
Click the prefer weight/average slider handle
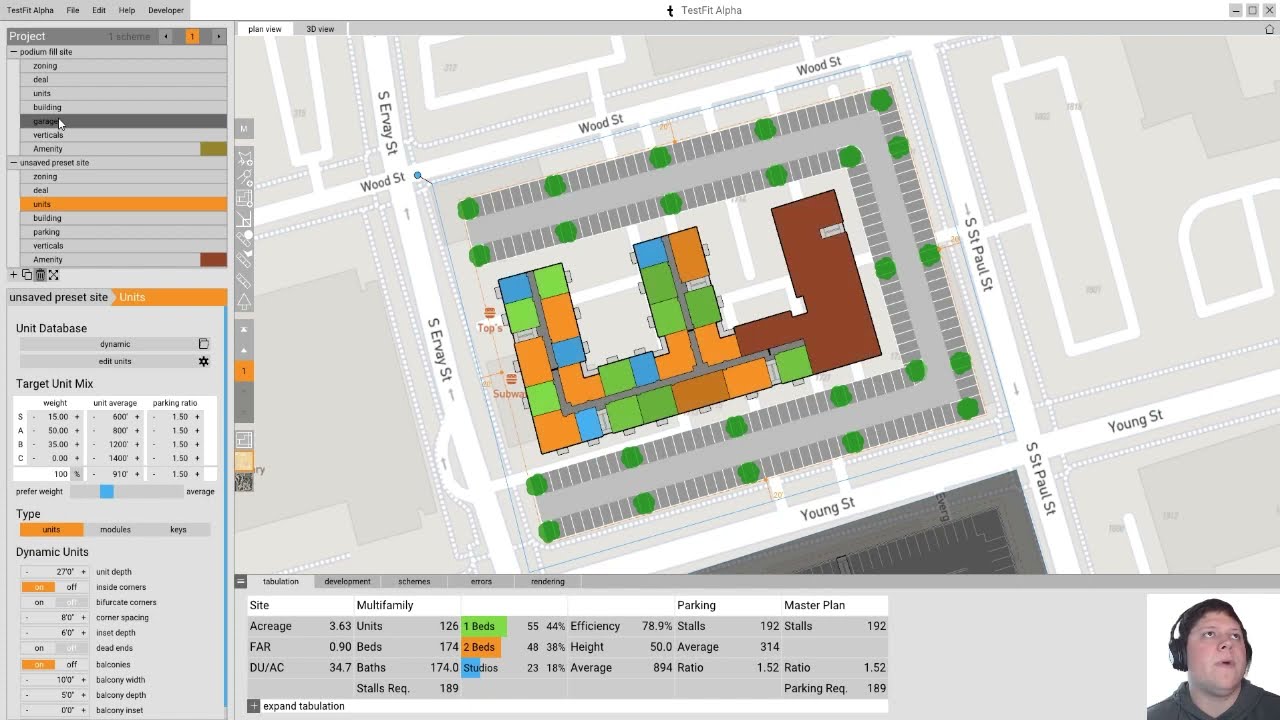[x=107, y=491]
